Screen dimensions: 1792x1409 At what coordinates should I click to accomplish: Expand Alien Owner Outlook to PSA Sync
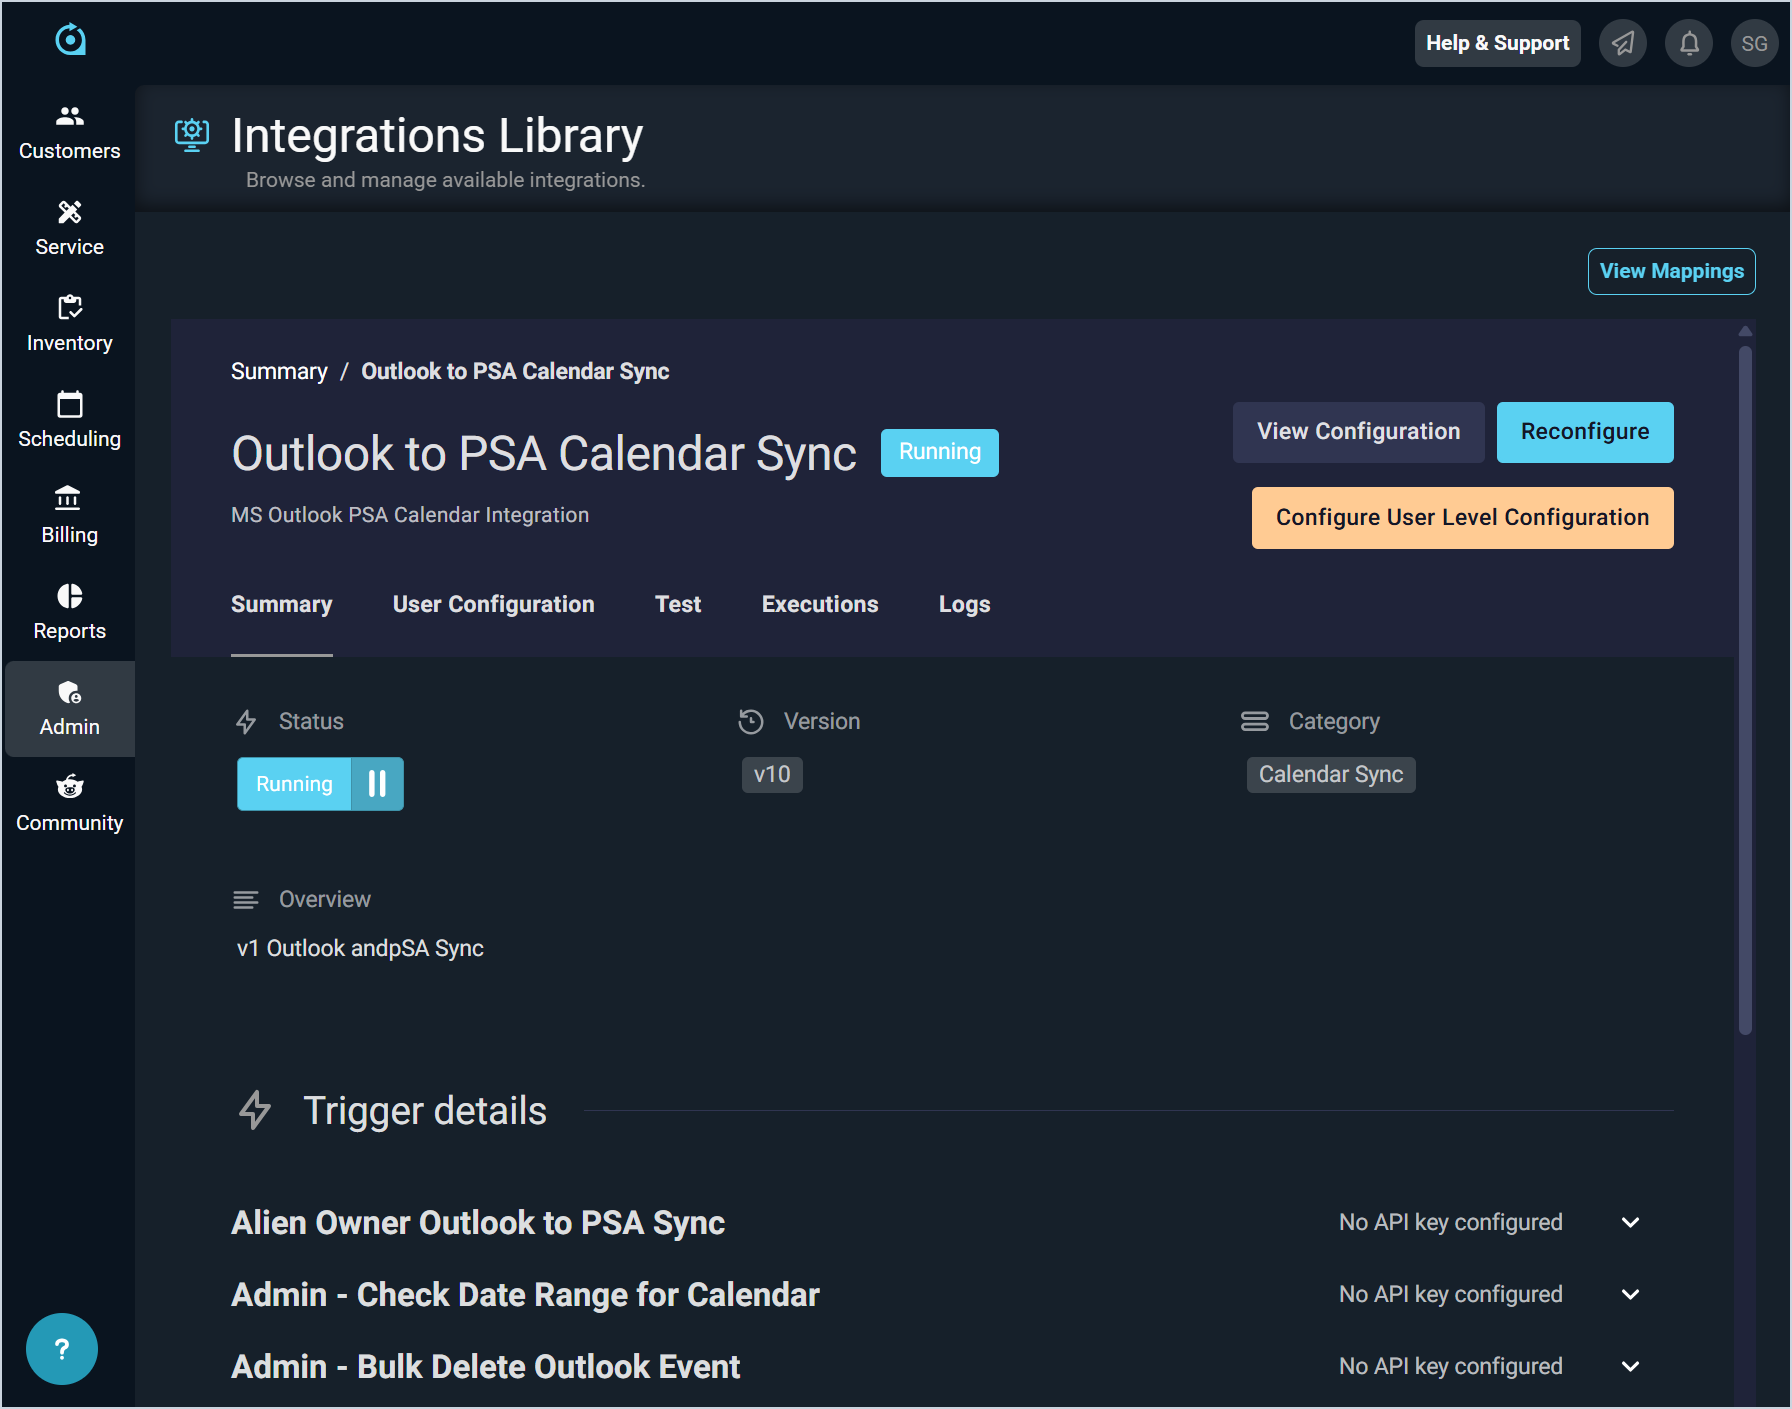(x=1630, y=1223)
